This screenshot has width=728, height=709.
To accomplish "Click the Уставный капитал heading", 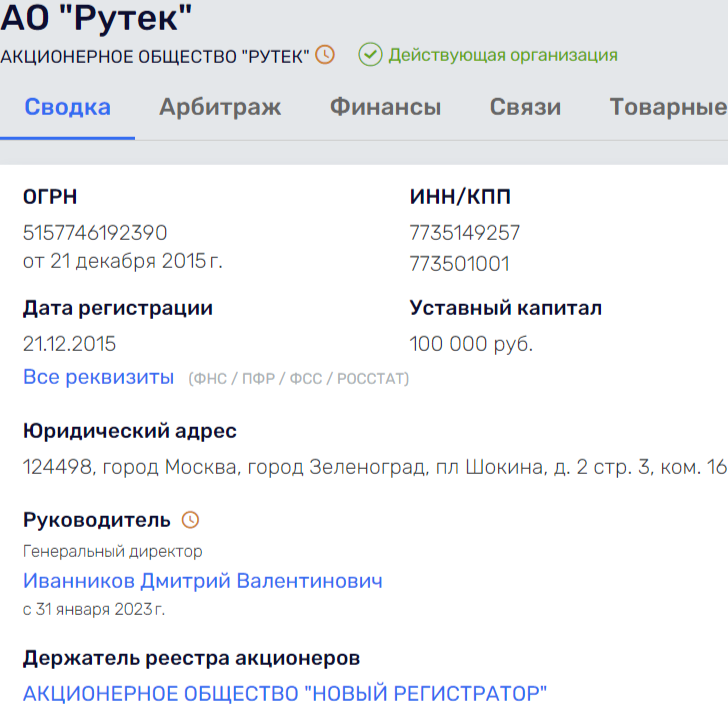I will tap(505, 308).
